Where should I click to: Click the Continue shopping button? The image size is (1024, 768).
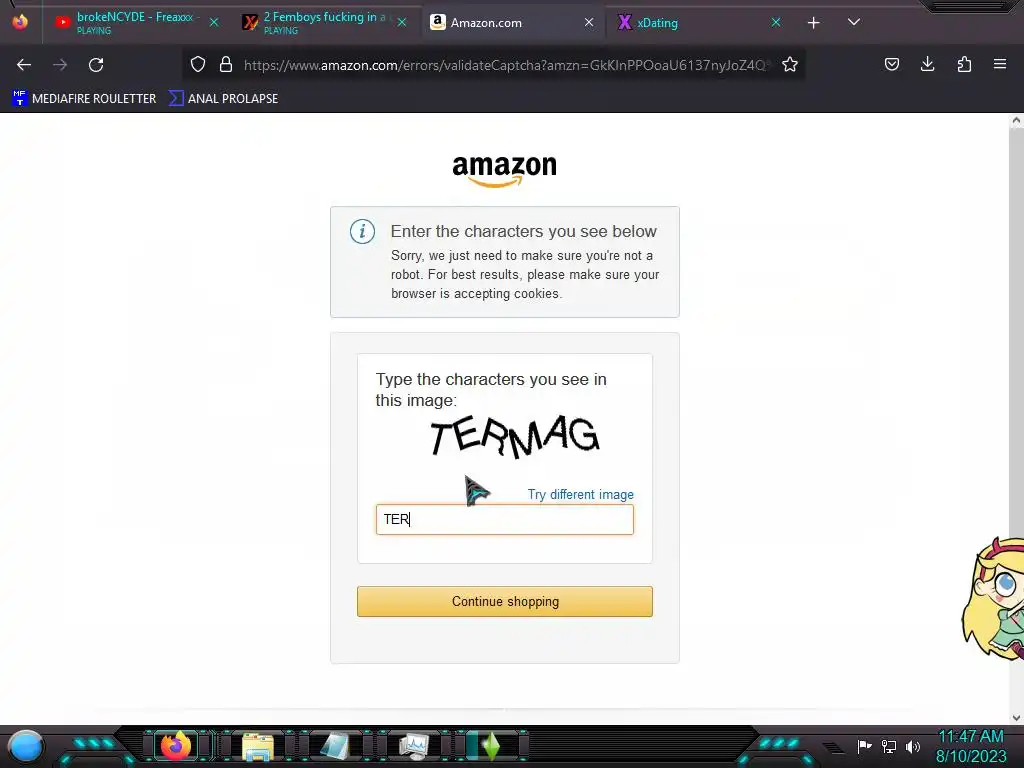click(505, 601)
